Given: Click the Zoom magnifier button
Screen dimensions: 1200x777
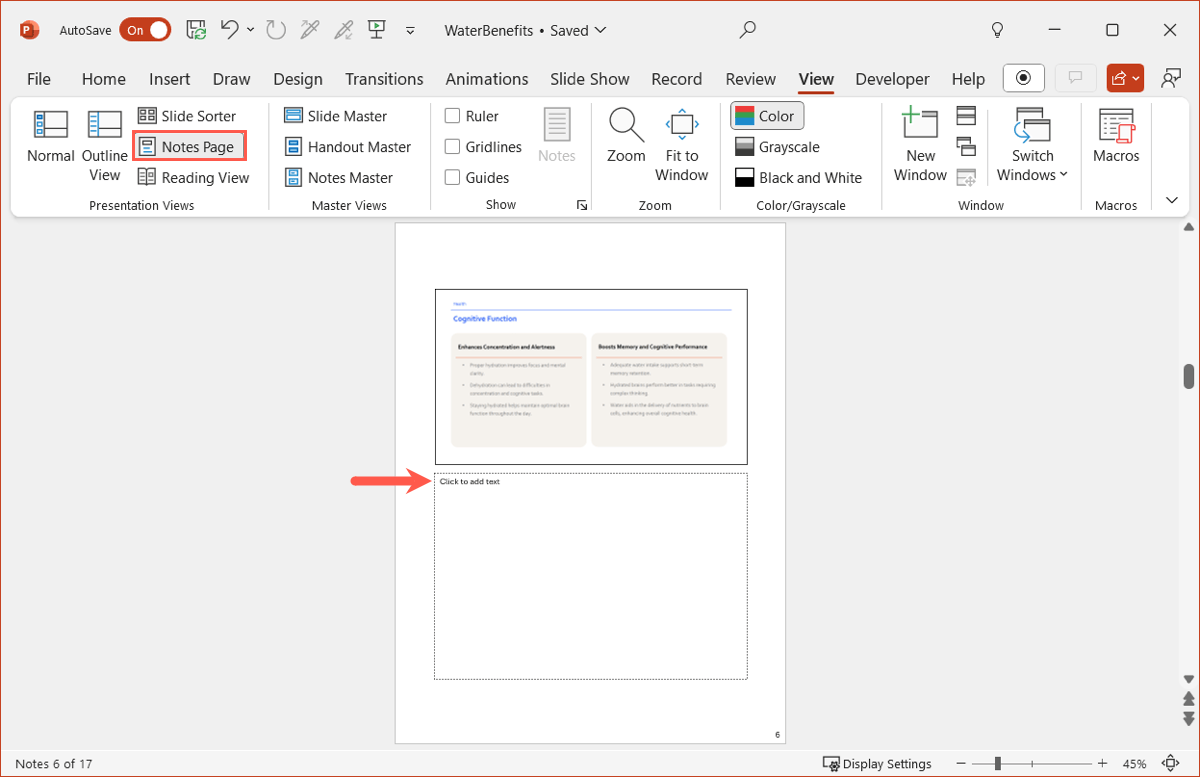Looking at the screenshot, I should click(627, 136).
